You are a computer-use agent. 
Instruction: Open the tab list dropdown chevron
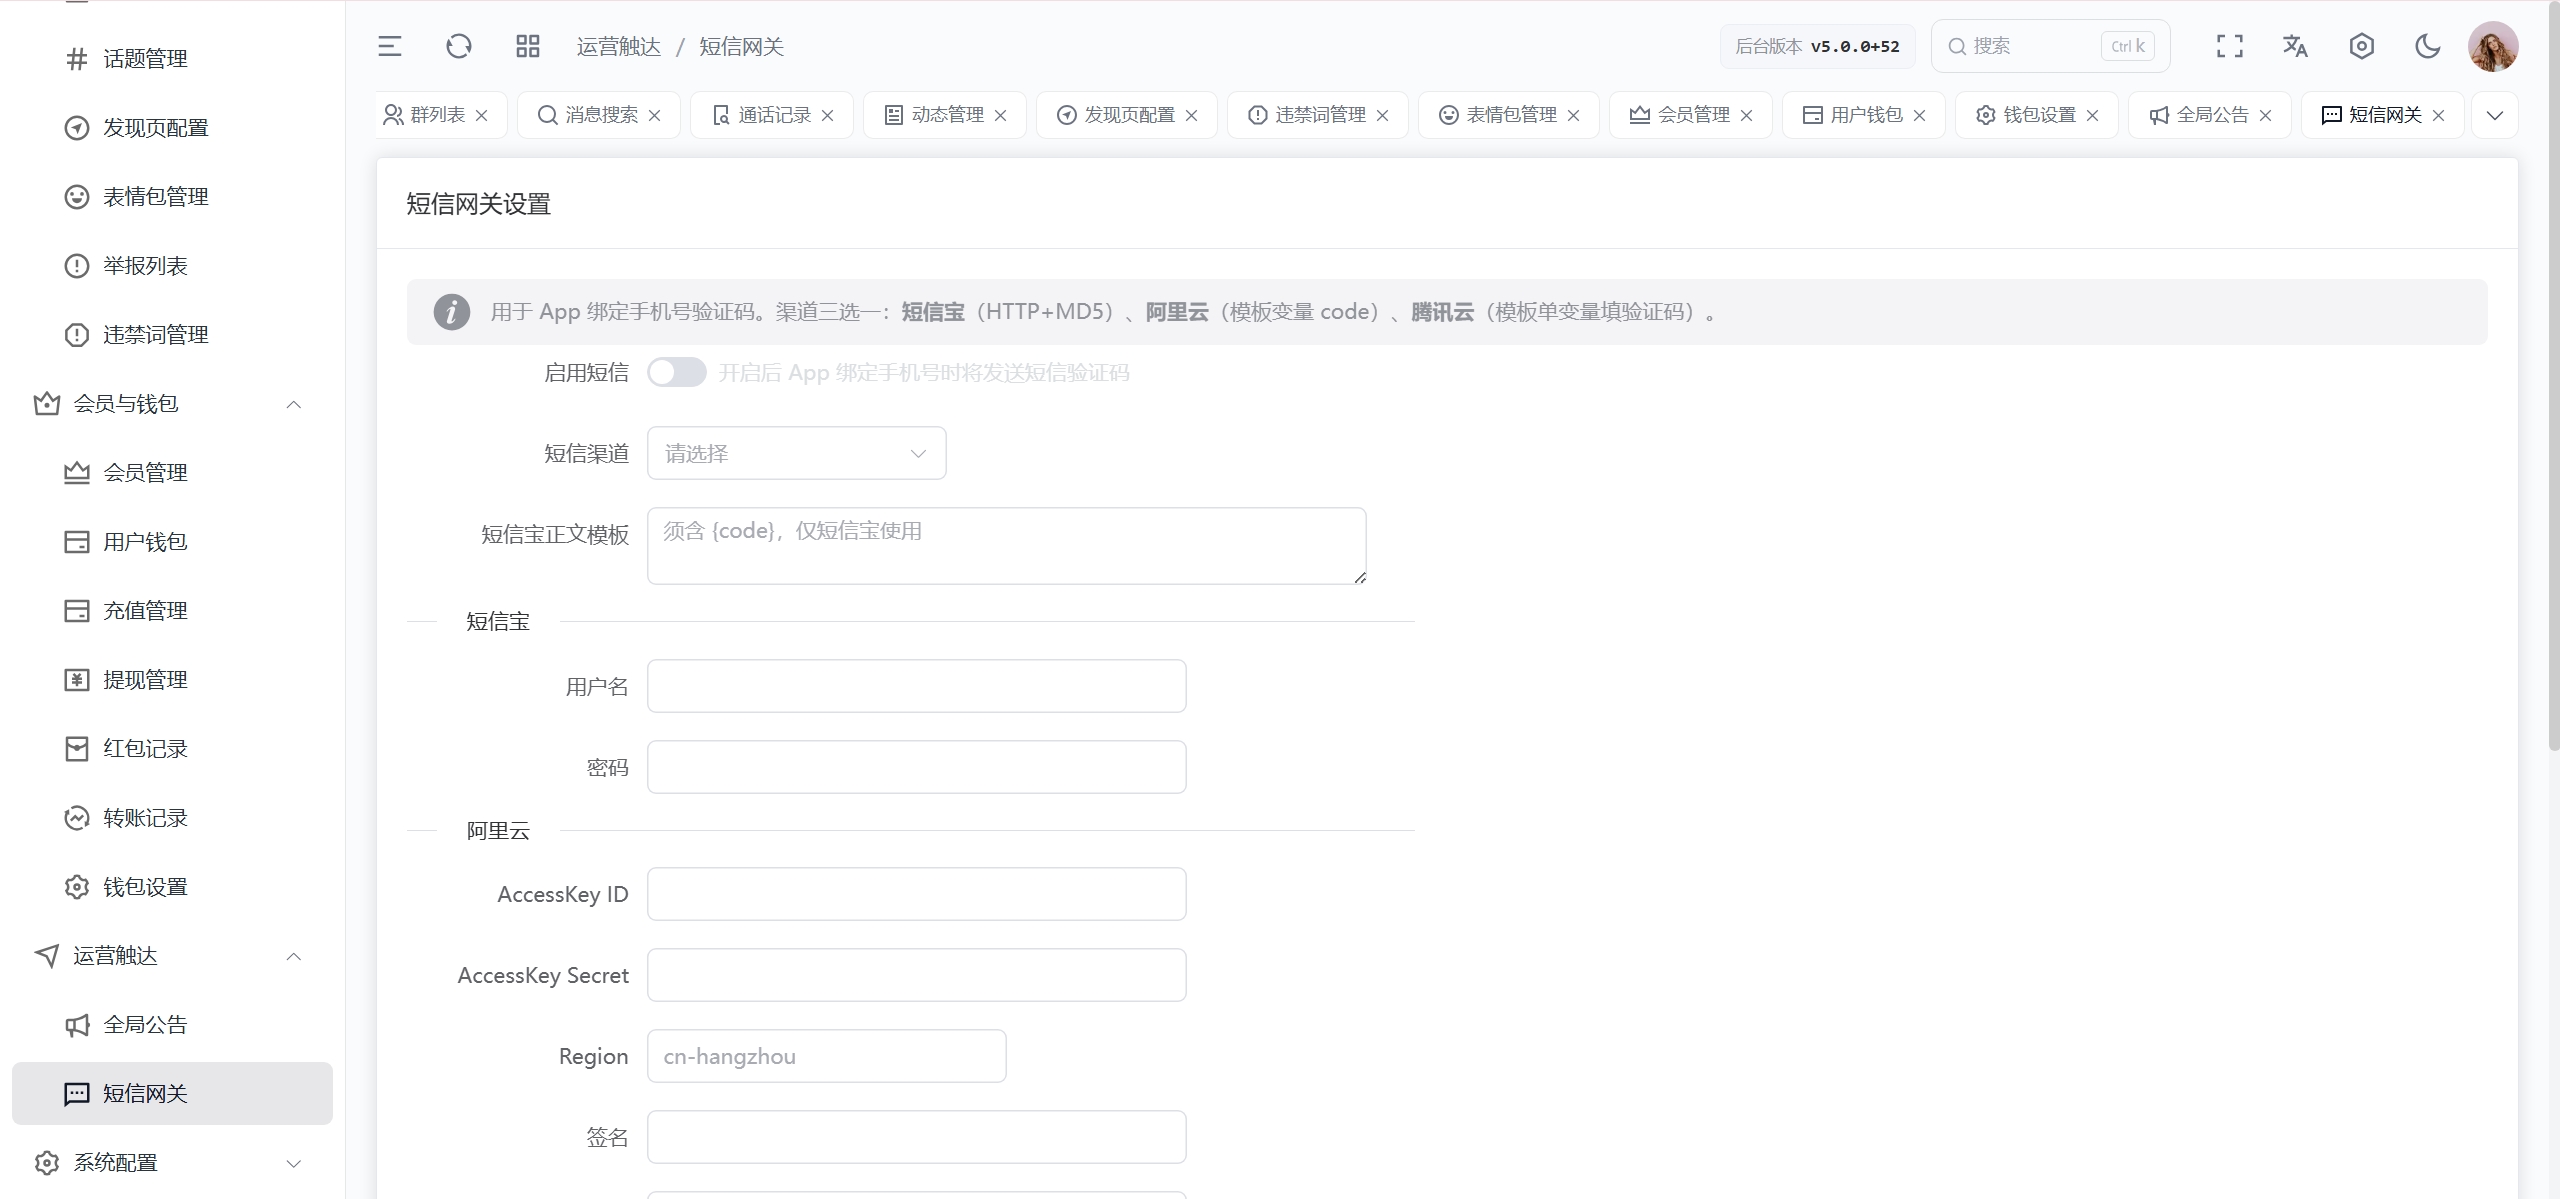pos(2495,115)
